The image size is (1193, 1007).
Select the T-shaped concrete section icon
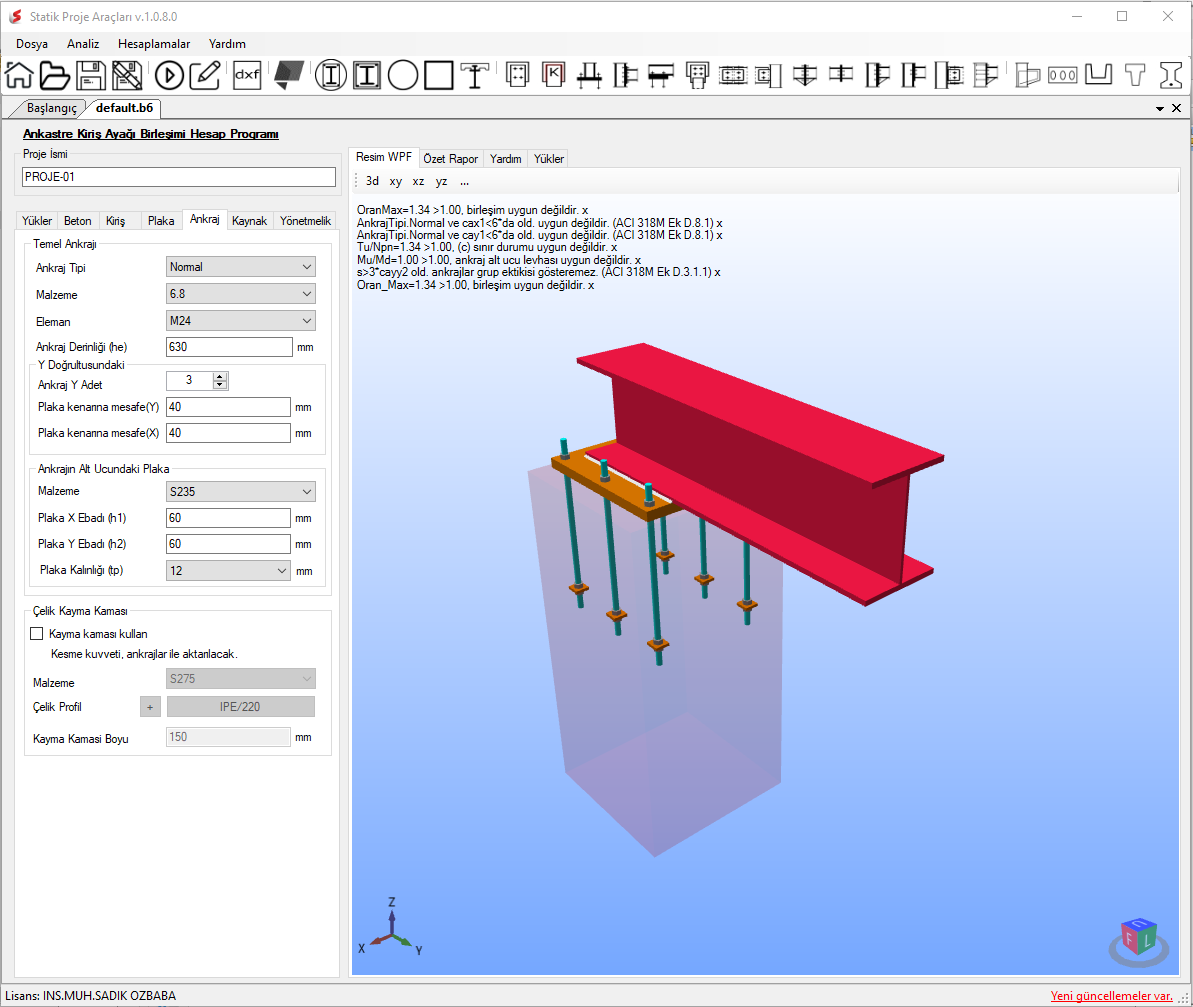pos(1134,75)
